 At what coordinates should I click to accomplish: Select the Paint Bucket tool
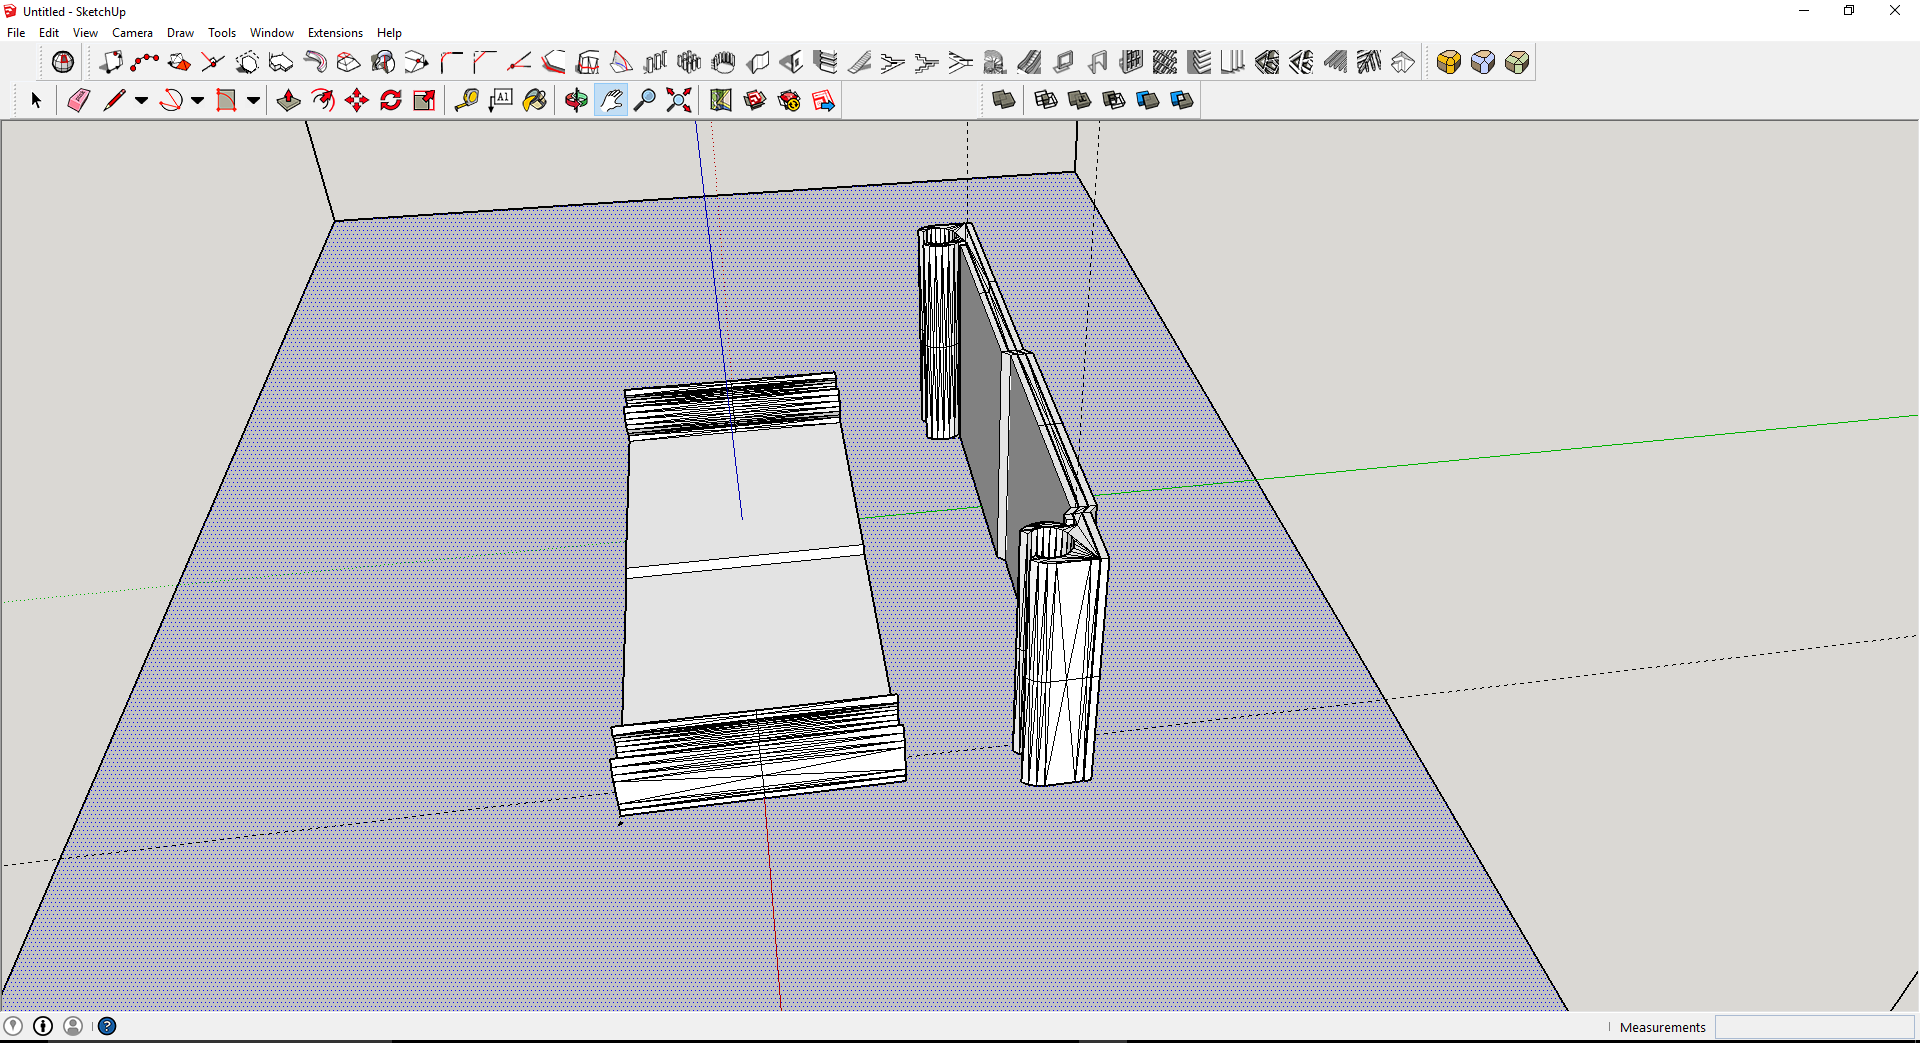[535, 100]
